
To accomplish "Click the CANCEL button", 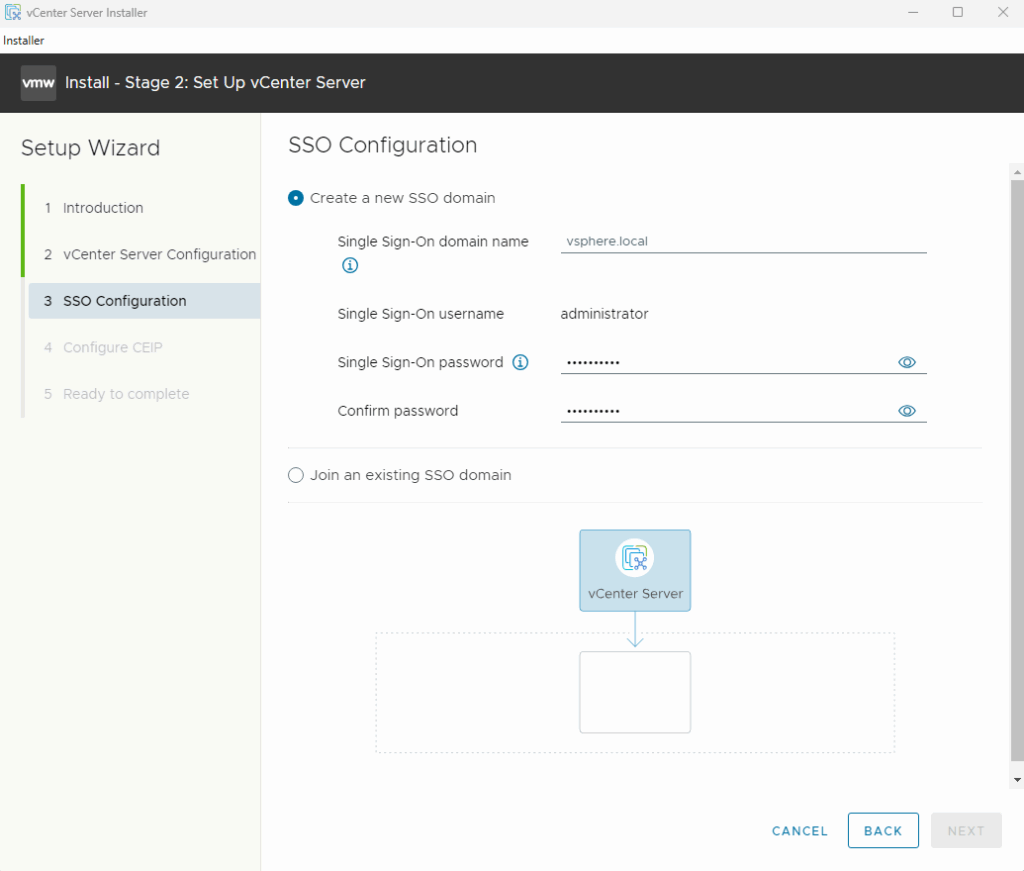I will [x=800, y=831].
